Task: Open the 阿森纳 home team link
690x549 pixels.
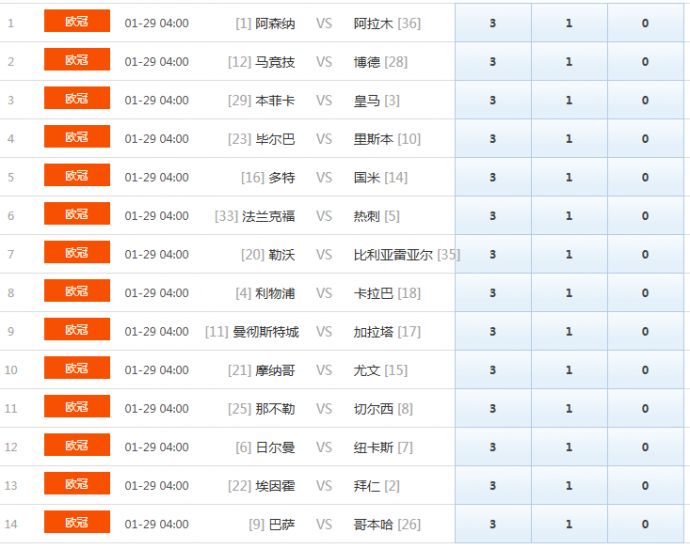Action: 275,23
